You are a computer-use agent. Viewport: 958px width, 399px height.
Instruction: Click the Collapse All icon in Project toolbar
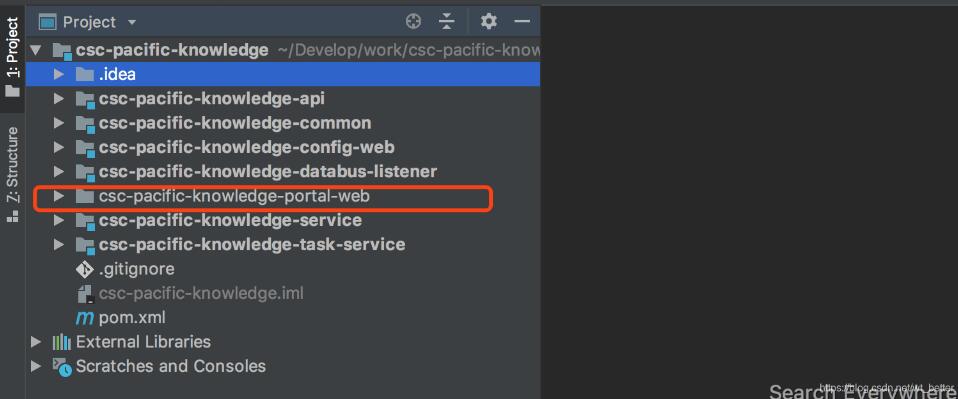(447, 22)
